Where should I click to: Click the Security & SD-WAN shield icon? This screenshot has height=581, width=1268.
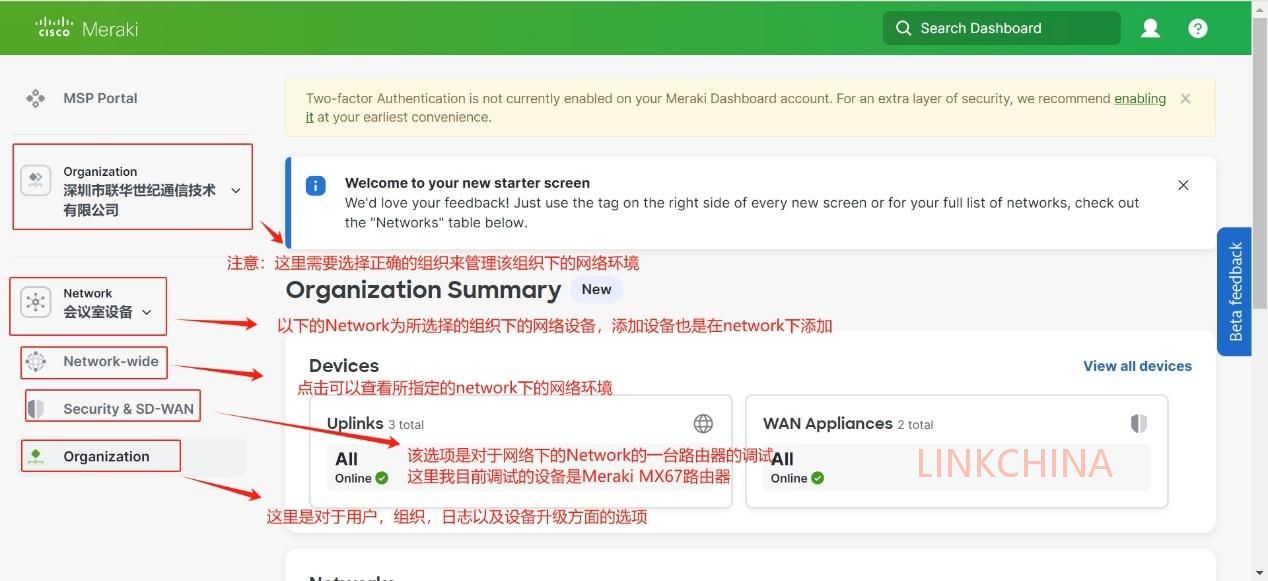[36, 408]
